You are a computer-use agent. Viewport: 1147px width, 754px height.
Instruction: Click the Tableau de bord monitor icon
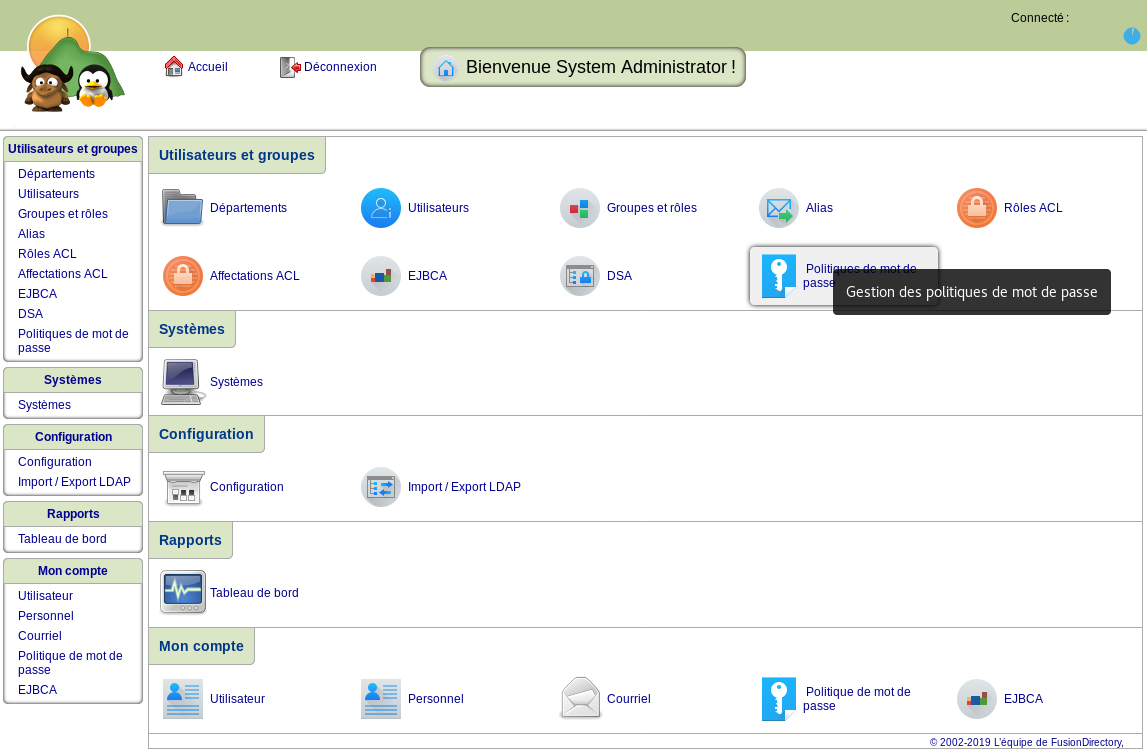pos(182,592)
